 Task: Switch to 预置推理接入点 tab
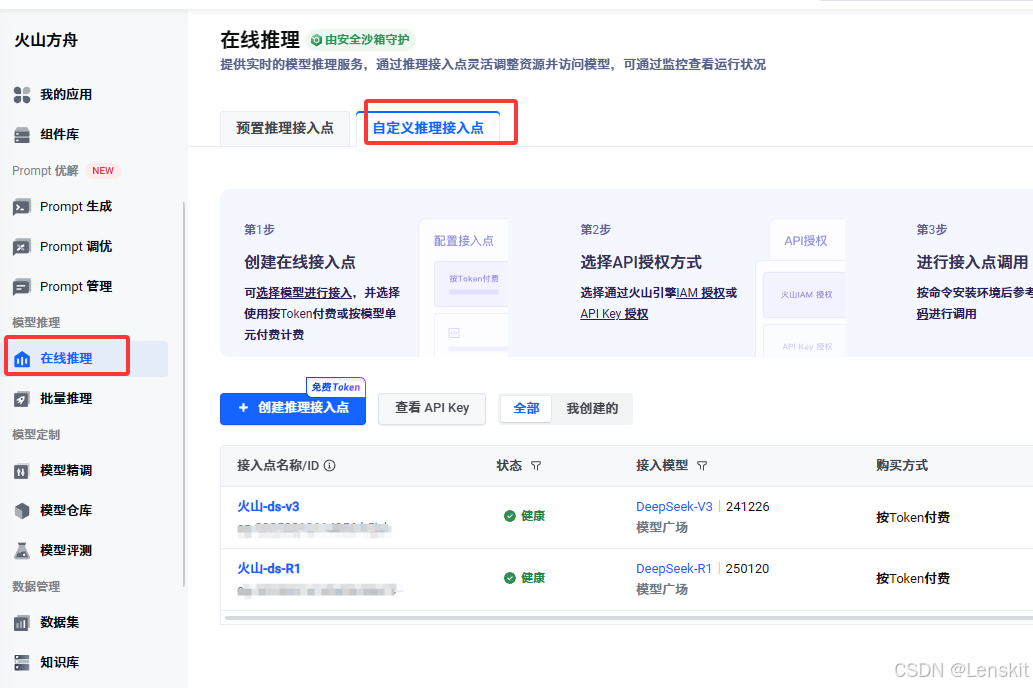click(x=285, y=128)
